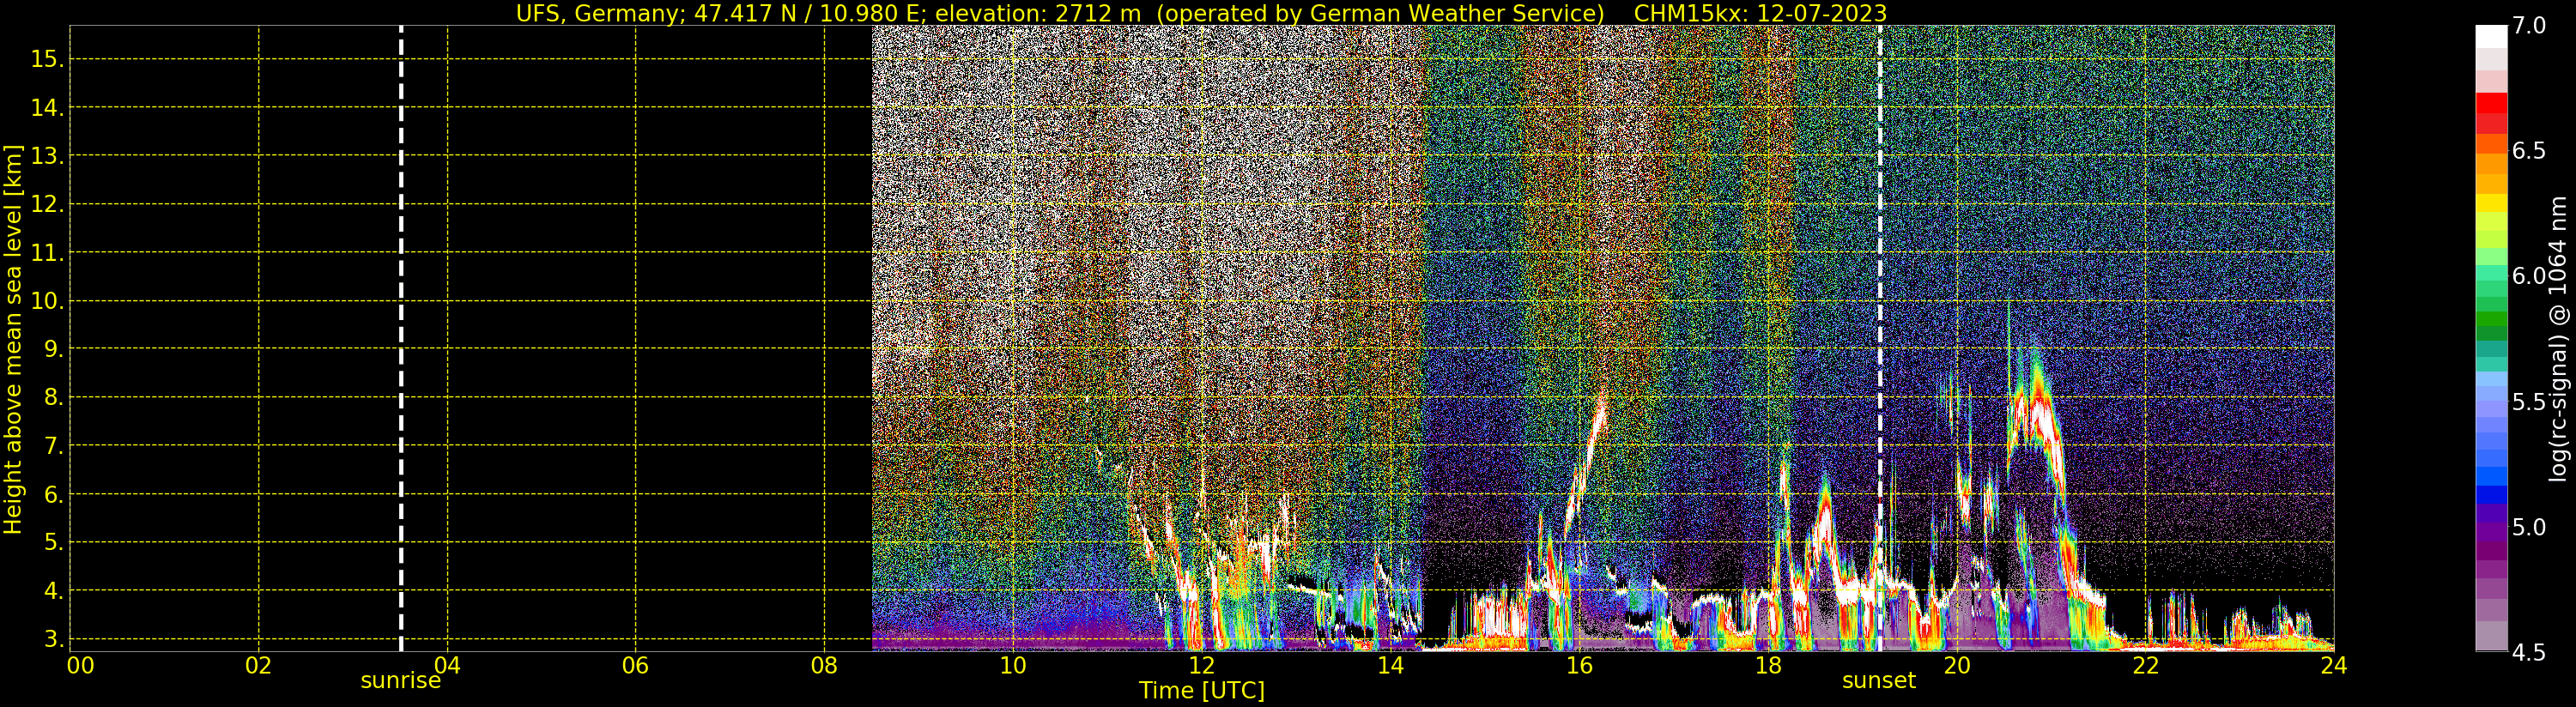Click the '5.' height axis tick label
Screen dimensions: 2576x707
pyautogui.click(x=54, y=543)
